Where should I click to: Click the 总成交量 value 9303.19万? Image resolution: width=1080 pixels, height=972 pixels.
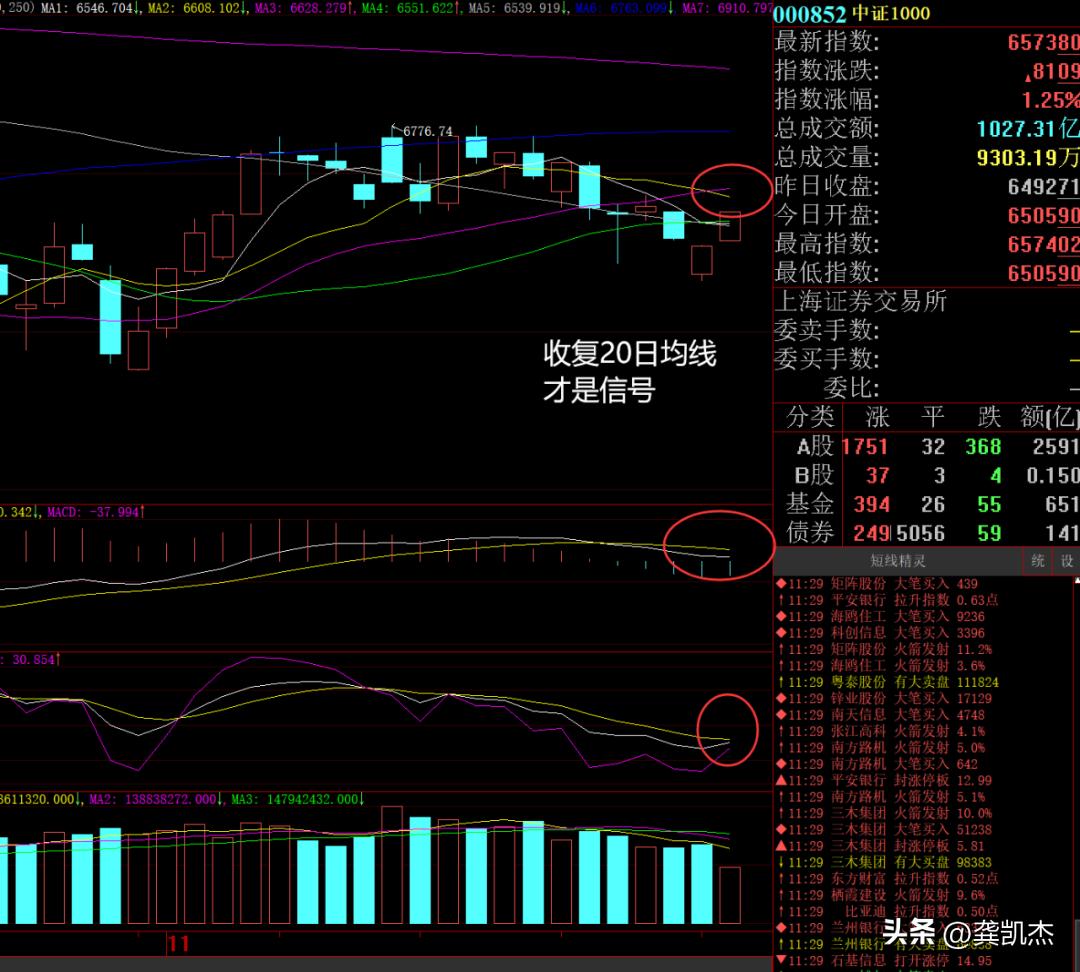[x=1028, y=157]
